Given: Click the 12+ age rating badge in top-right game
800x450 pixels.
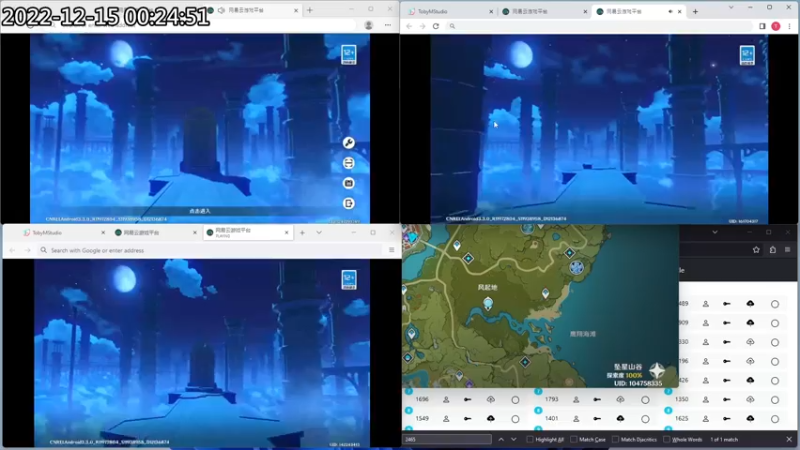Looking at the screenshot, I should tap(747, 55).
